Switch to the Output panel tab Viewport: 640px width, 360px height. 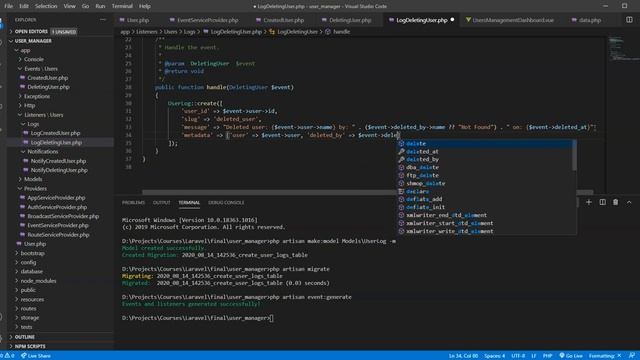coord(161,202)
